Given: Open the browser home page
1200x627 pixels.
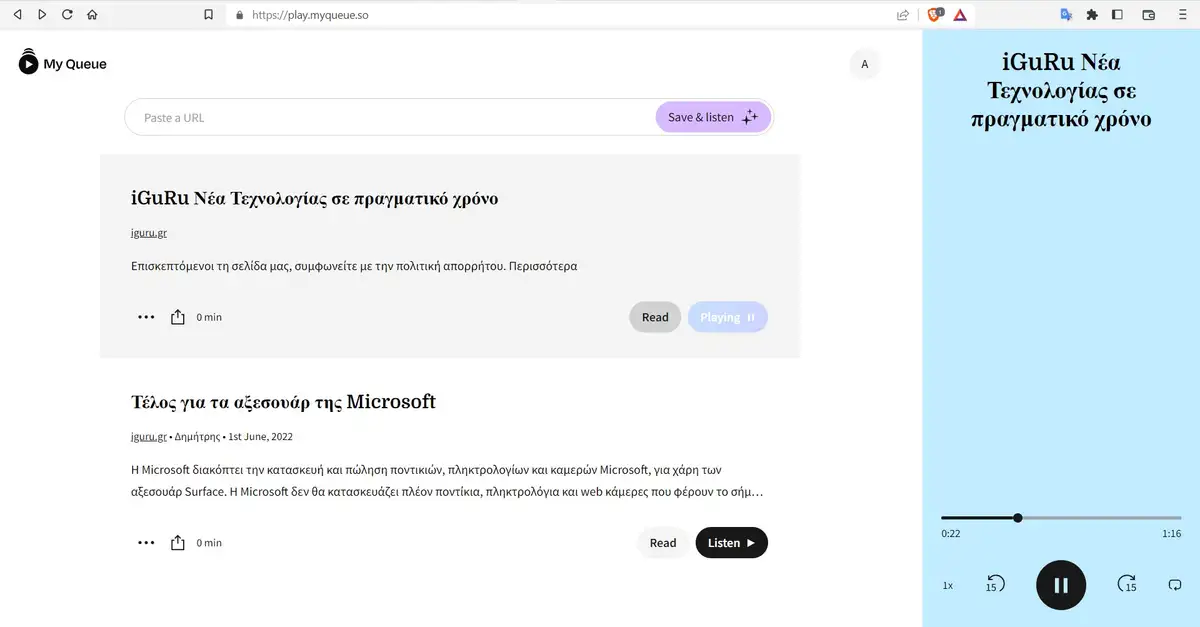Looking at the screenshot, I should pyautogui.click(x=92, y=15).
